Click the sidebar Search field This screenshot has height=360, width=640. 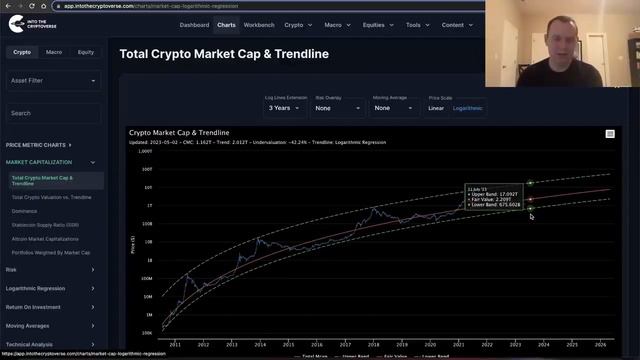coord(53,113)
